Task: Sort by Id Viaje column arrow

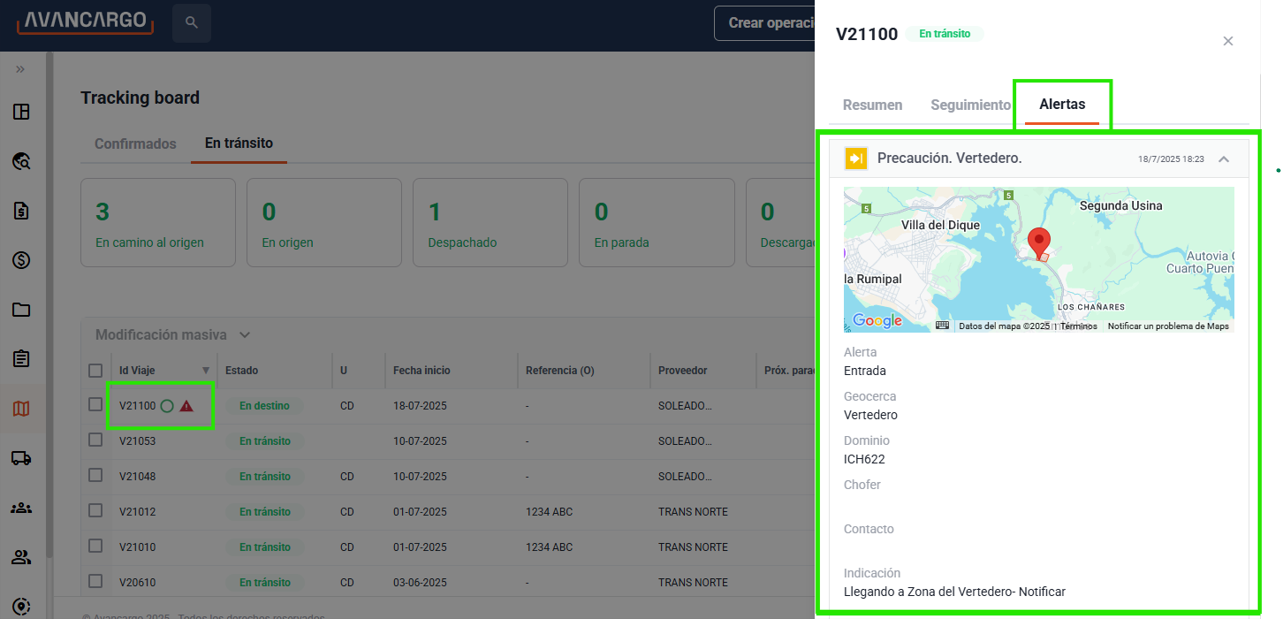Action: pyautogui.click(x=206, y=371)
